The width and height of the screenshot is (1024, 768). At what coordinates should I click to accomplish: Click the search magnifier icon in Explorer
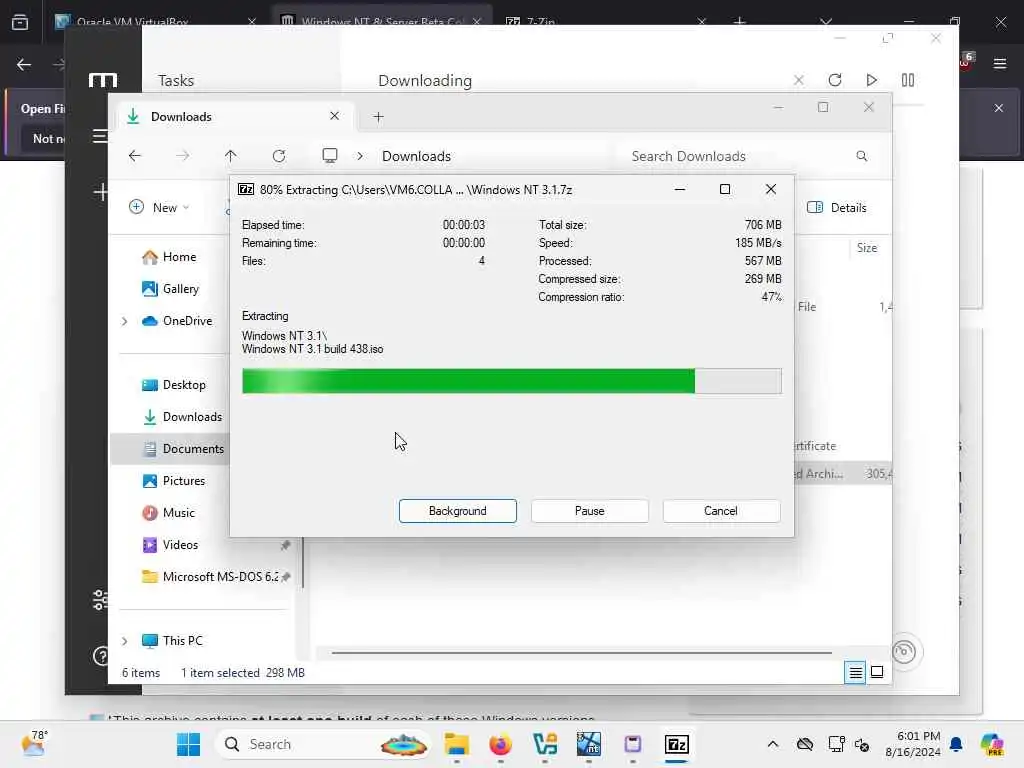pos(861,156)
